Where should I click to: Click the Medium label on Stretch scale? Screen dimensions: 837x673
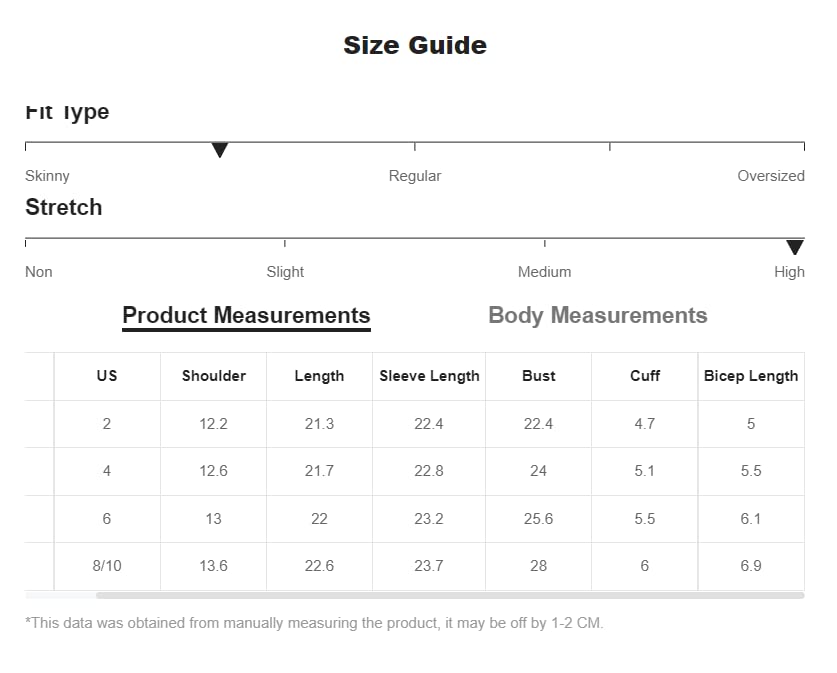pos(544,272)
